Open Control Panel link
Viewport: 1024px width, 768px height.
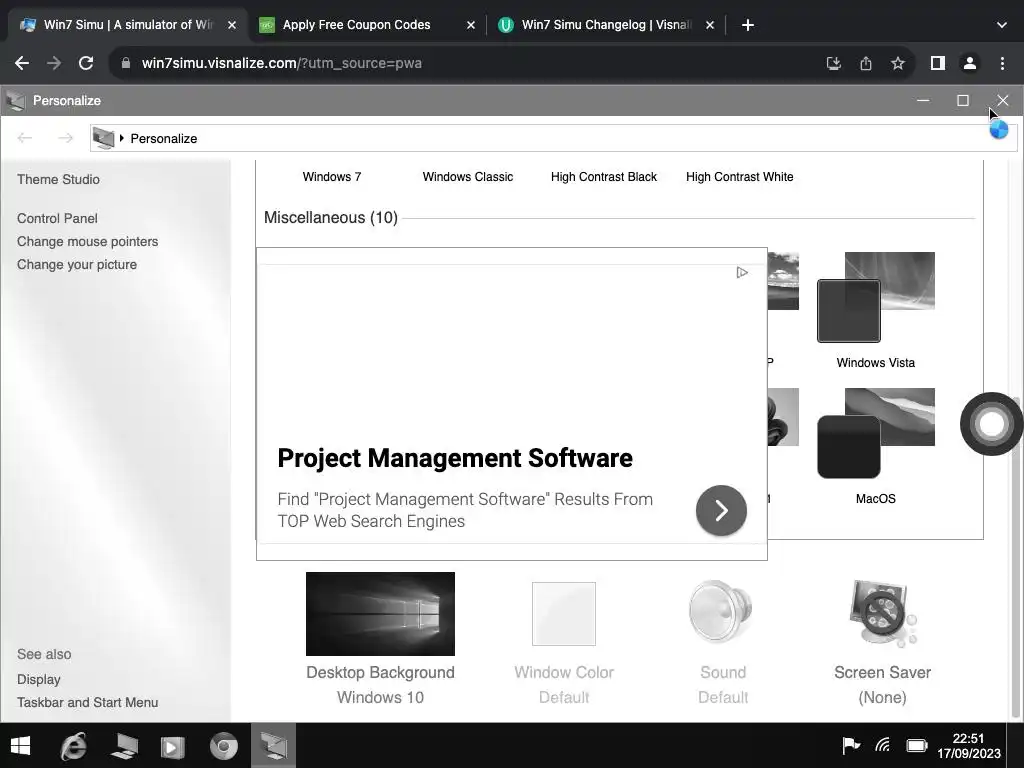pyautogui.click(x=57, y=218)
